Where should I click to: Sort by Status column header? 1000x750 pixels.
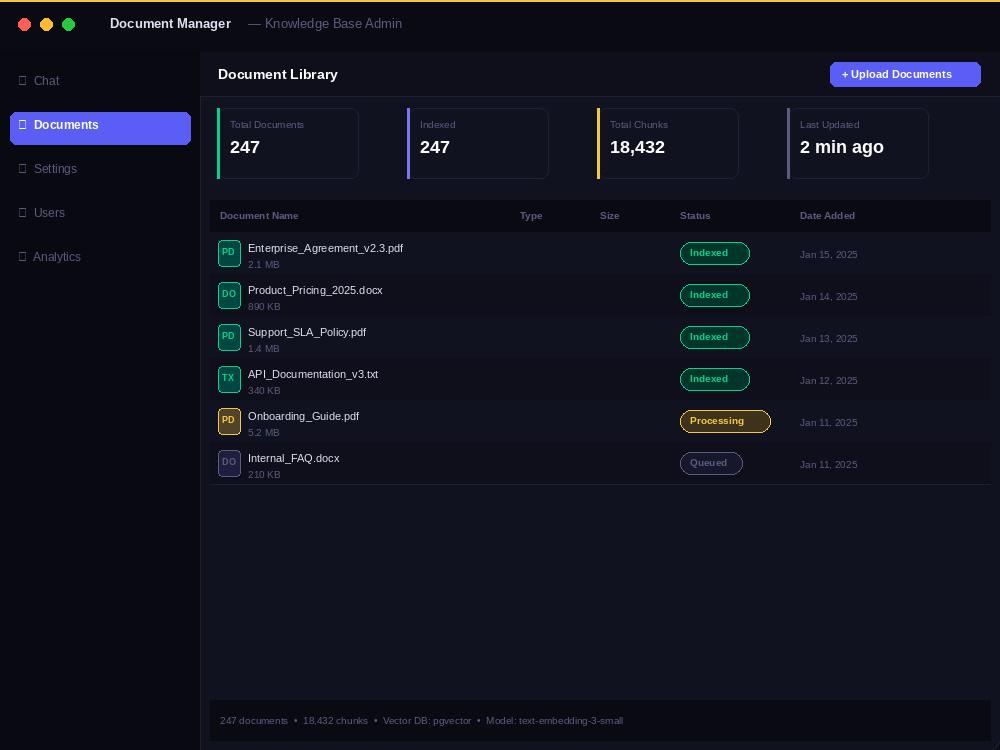pyautogui.click(x=695, y=216)
